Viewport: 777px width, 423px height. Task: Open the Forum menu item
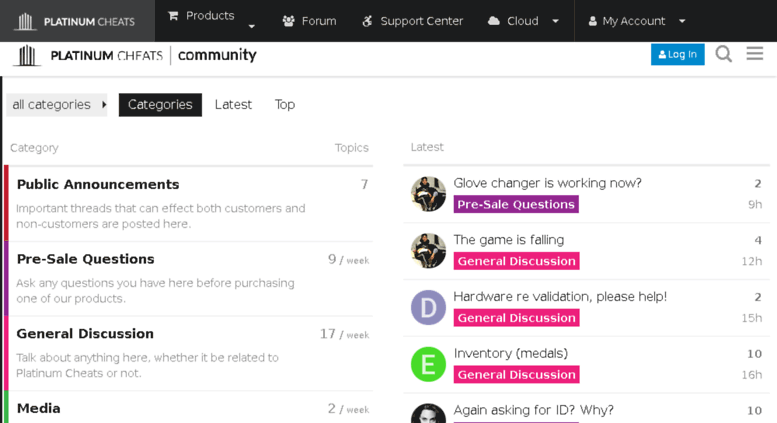click(319, 21)
